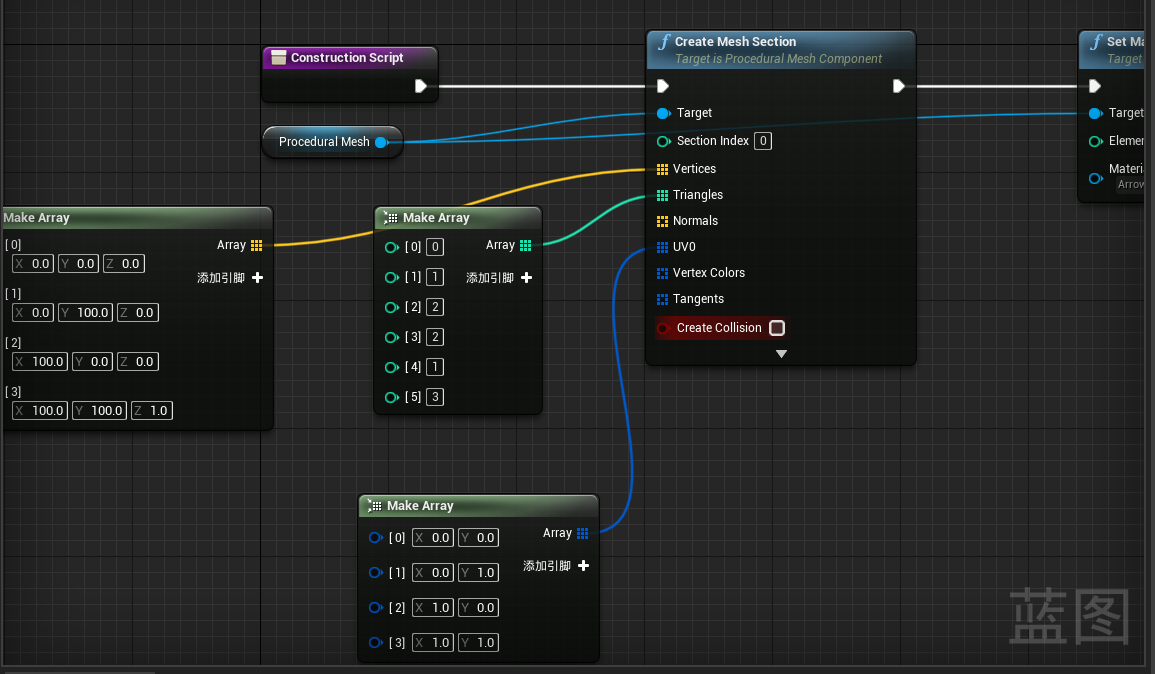1155x674 pixels.
Task: Enable the Create Collision checkbox
Action: (x=777, y=327)
